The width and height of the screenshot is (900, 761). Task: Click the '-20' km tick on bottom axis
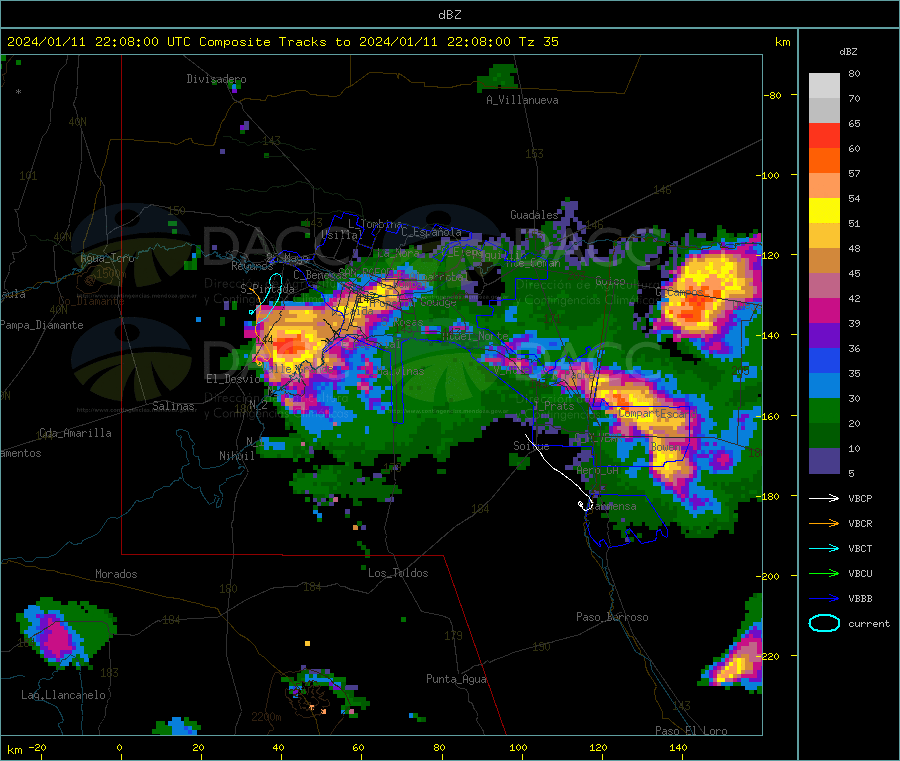click(38, 747)
